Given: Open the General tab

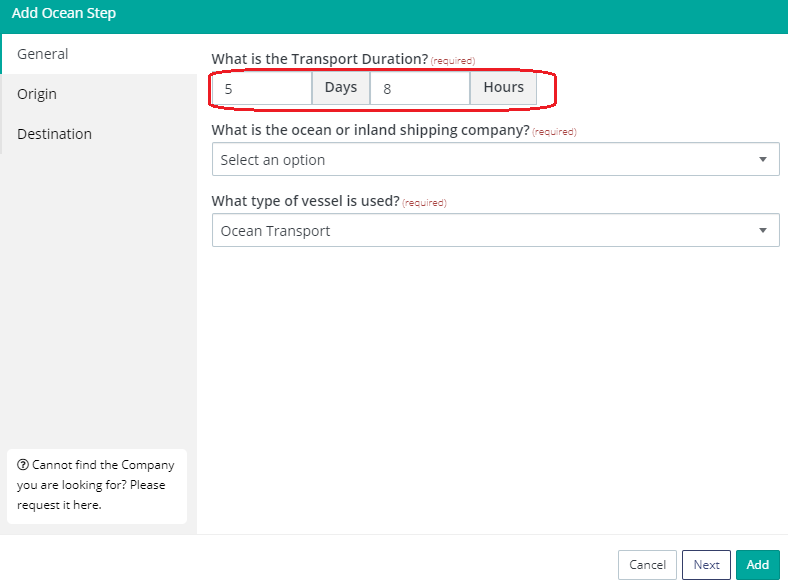Looking at the screenshot, I should coord(99,54).
